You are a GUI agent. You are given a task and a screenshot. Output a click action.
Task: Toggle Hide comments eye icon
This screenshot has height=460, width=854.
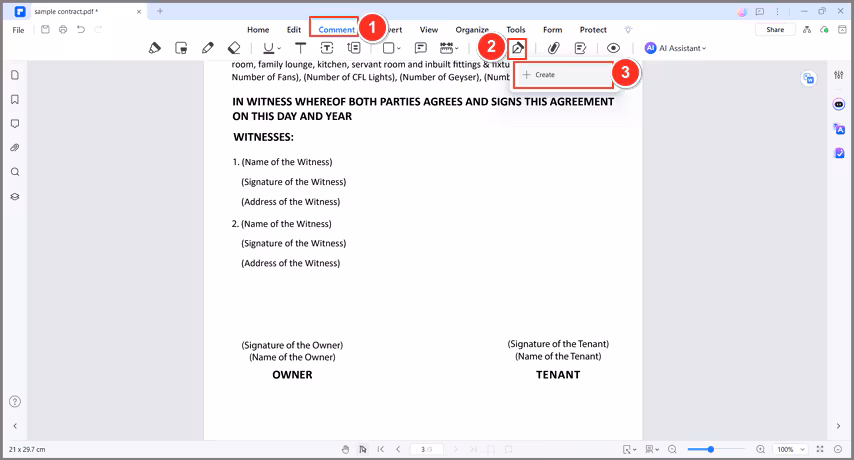point(613,48)
